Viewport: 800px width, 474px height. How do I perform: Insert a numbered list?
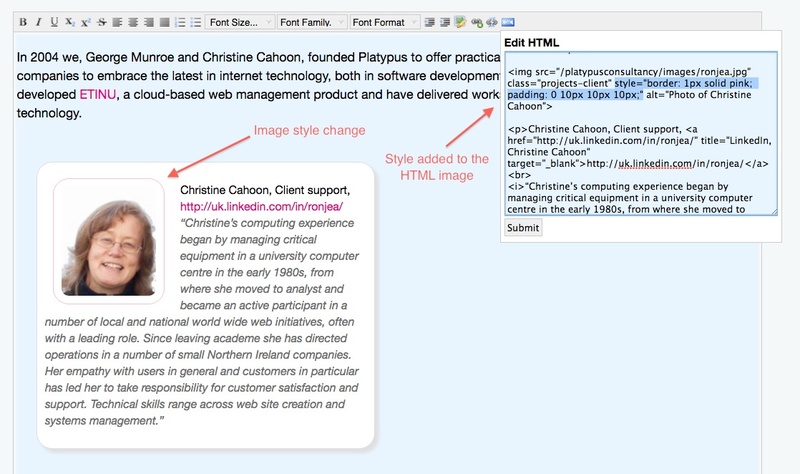pyautogui.click(x=180, y=21)
